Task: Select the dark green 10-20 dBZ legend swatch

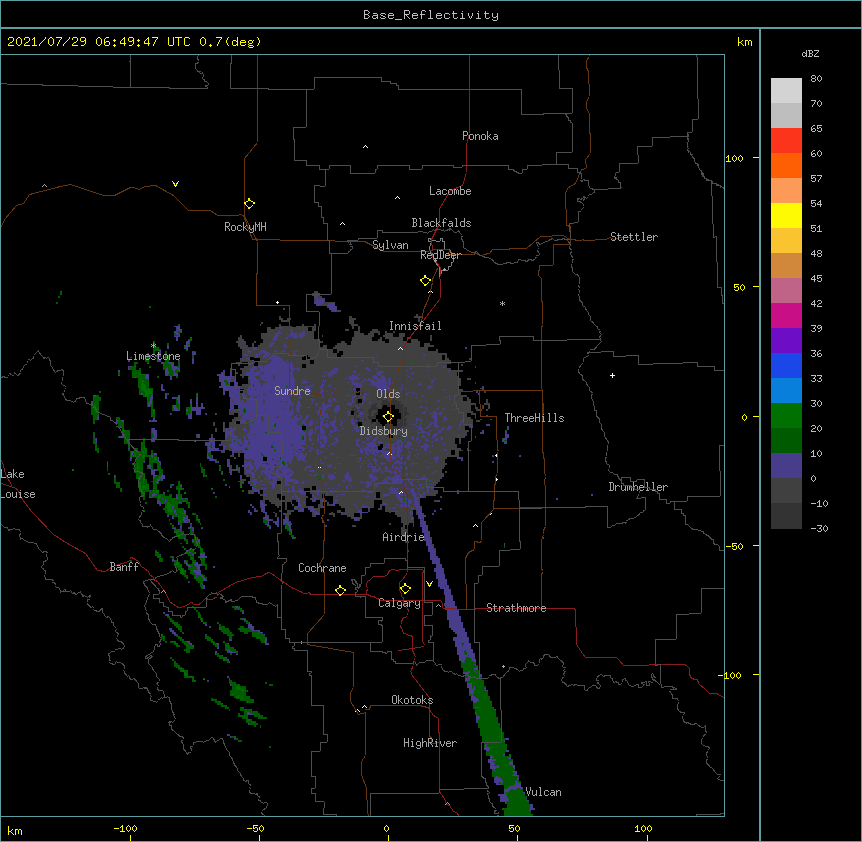Action: point(786,441)
